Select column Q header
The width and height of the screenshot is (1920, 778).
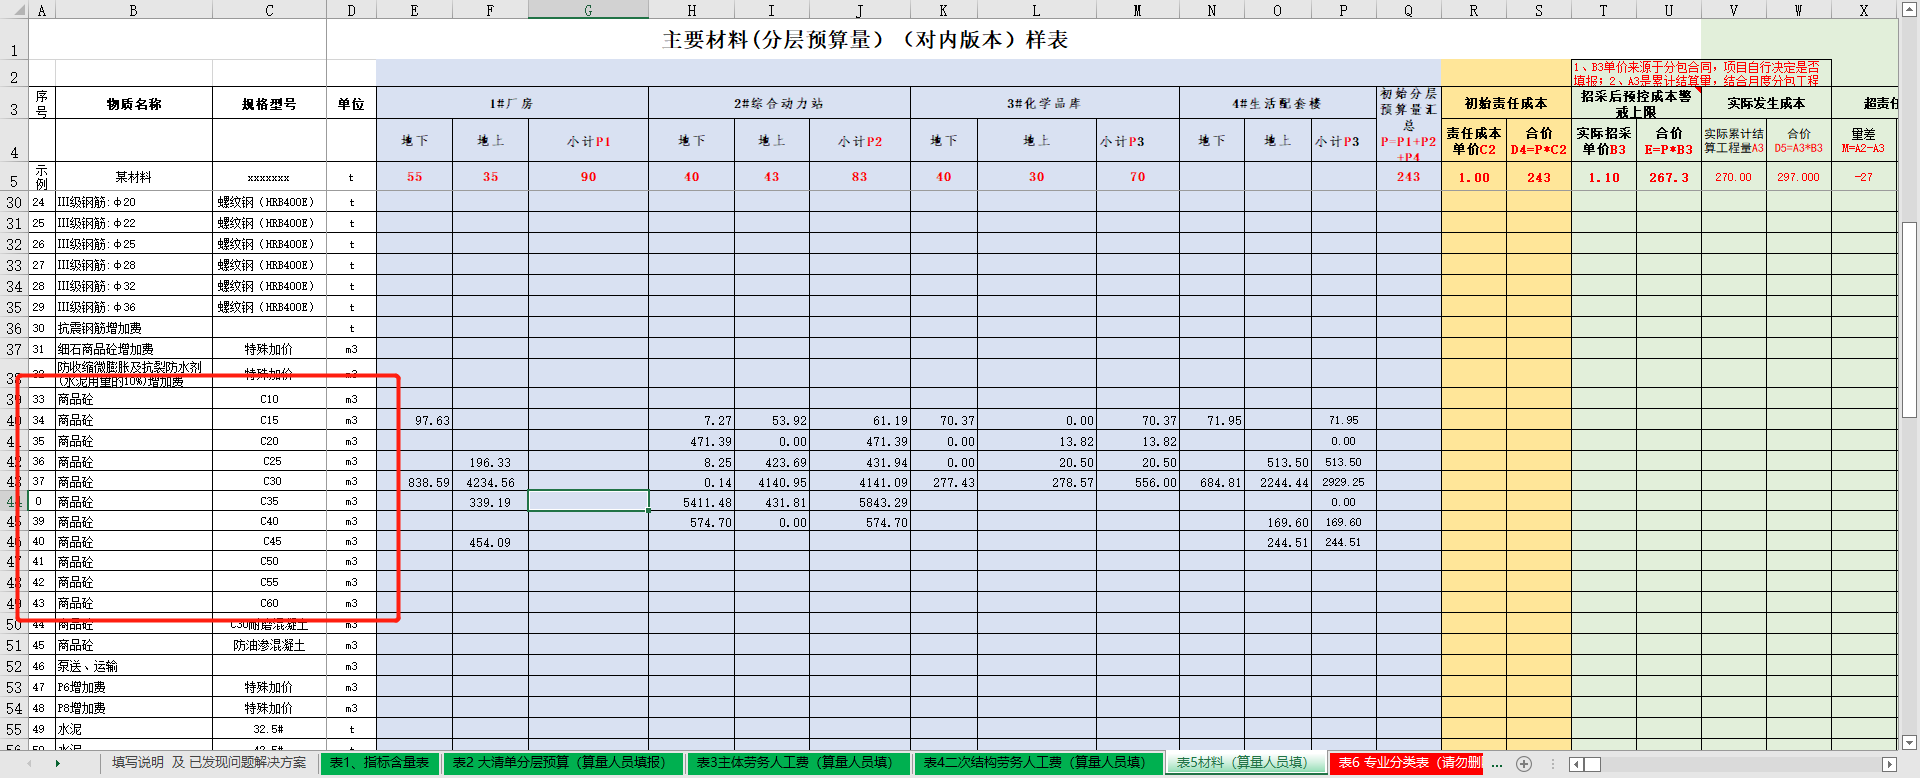pos(1408,10)
